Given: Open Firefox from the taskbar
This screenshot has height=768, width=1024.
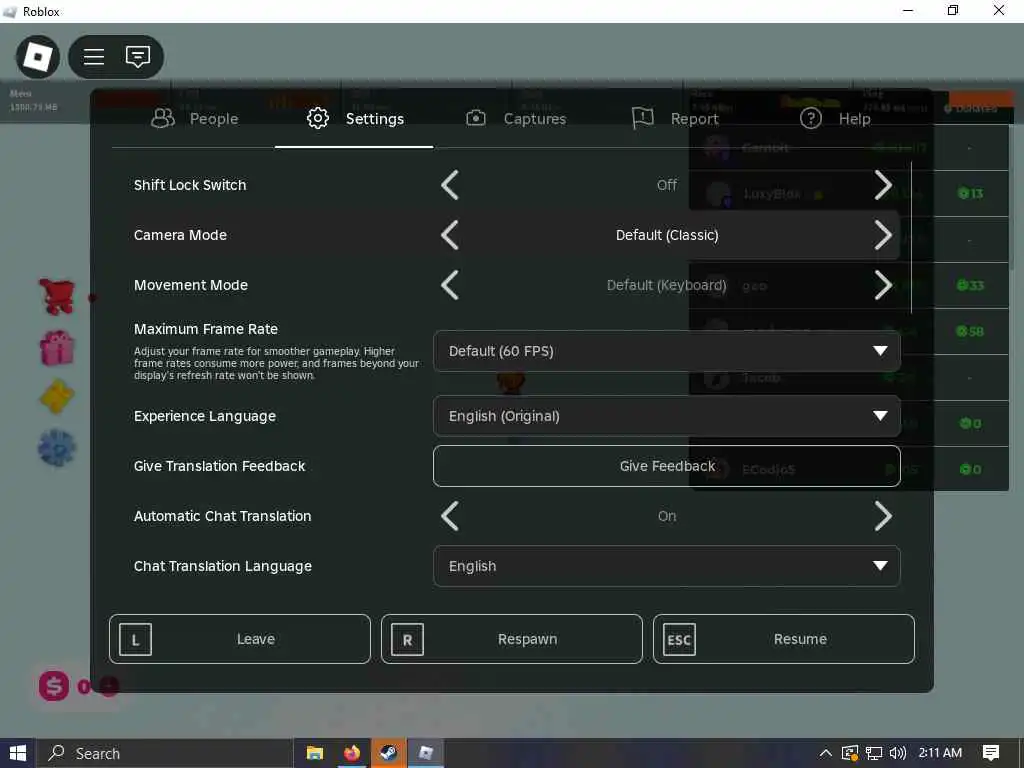Looking at the screenshot, I should (351, 753).
